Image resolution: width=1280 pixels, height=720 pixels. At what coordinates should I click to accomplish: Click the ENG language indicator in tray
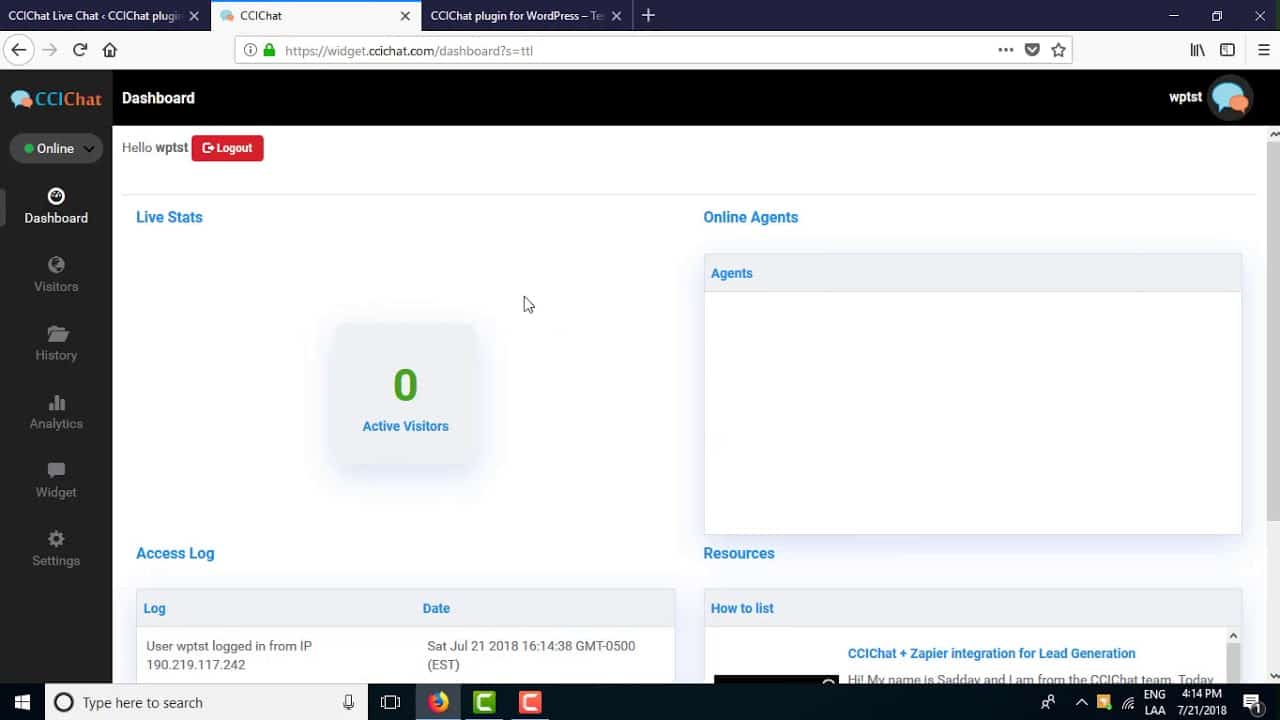click(x=1154, y=694)
